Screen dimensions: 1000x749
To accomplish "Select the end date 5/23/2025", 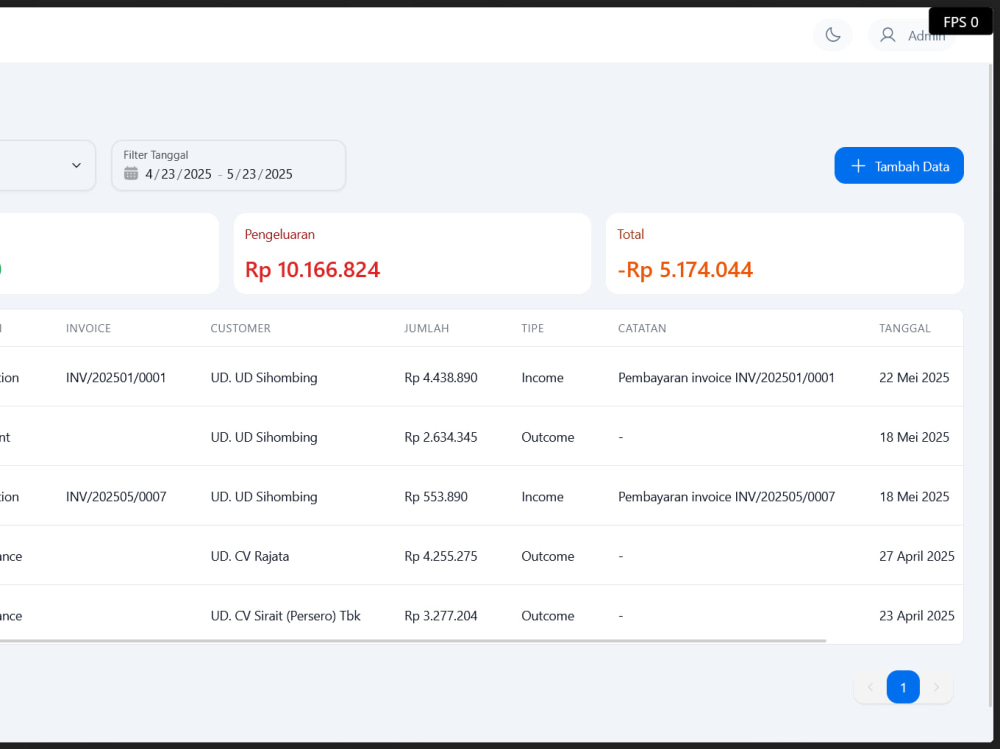I will click(x=260, y=174).
